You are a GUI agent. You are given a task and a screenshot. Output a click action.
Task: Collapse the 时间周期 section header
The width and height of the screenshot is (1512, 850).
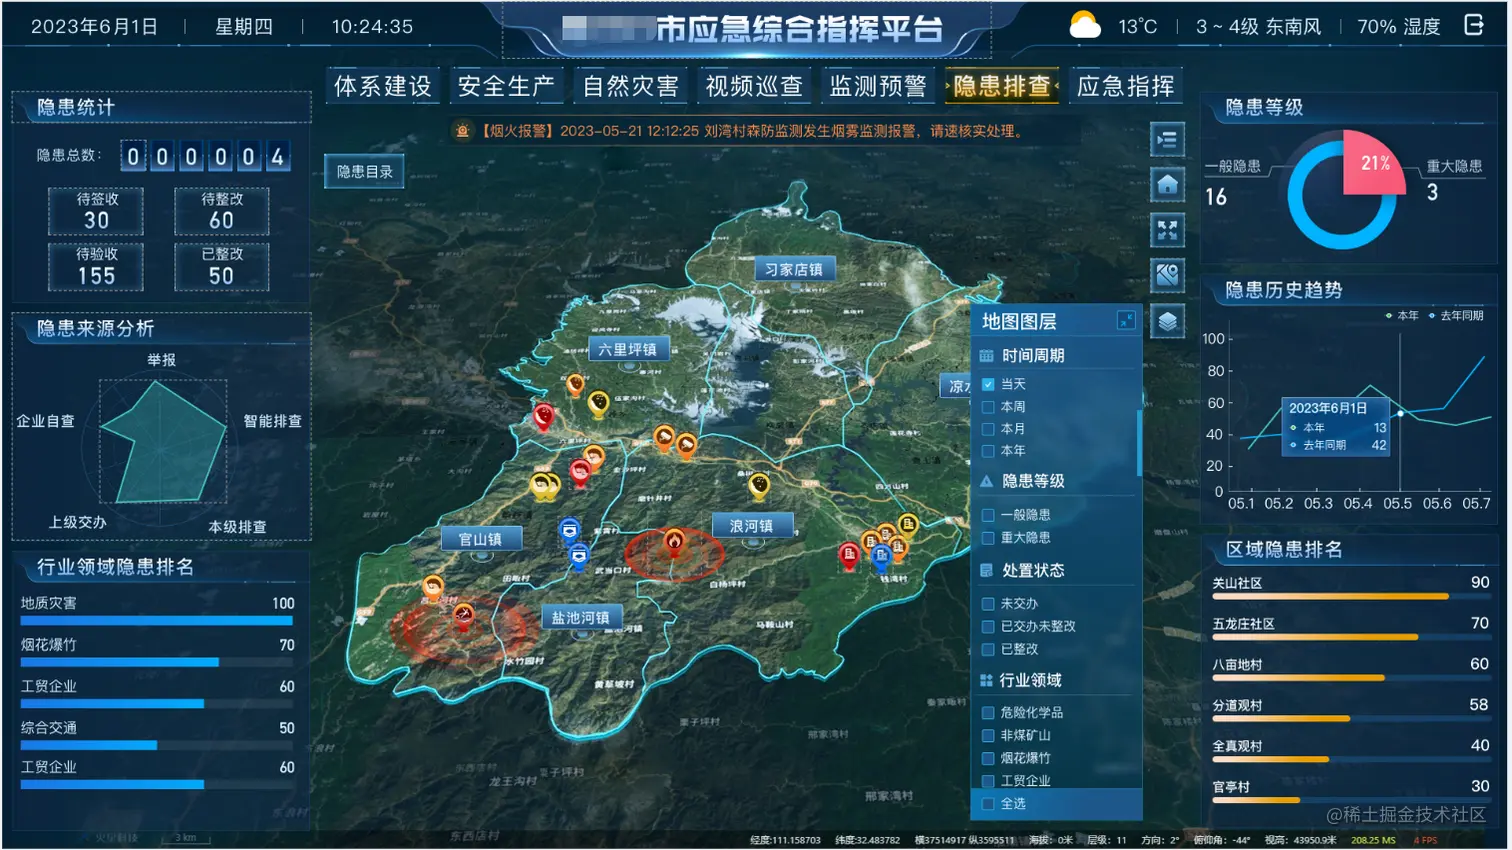click(x=1055, y=355)
